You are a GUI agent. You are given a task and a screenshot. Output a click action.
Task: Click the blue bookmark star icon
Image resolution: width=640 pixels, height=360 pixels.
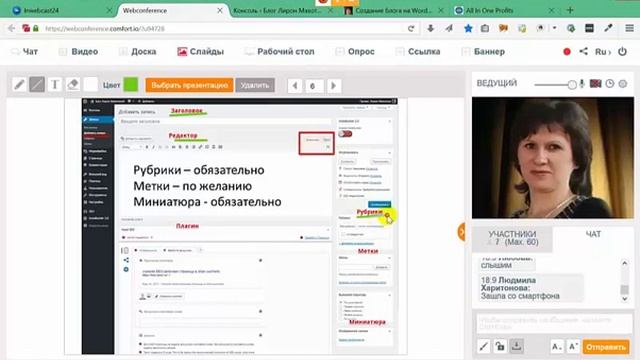(468, 28)
